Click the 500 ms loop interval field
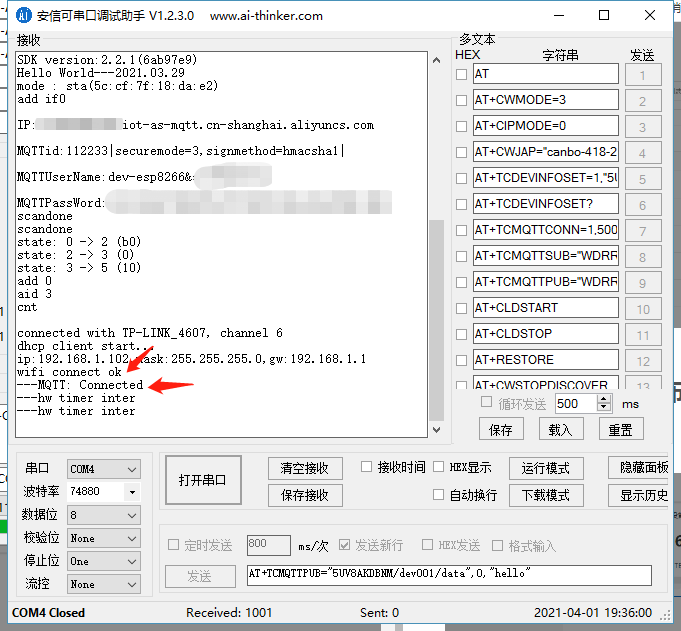Image resolution: width=681 pixels, height=631 pixels. (576, 404)
